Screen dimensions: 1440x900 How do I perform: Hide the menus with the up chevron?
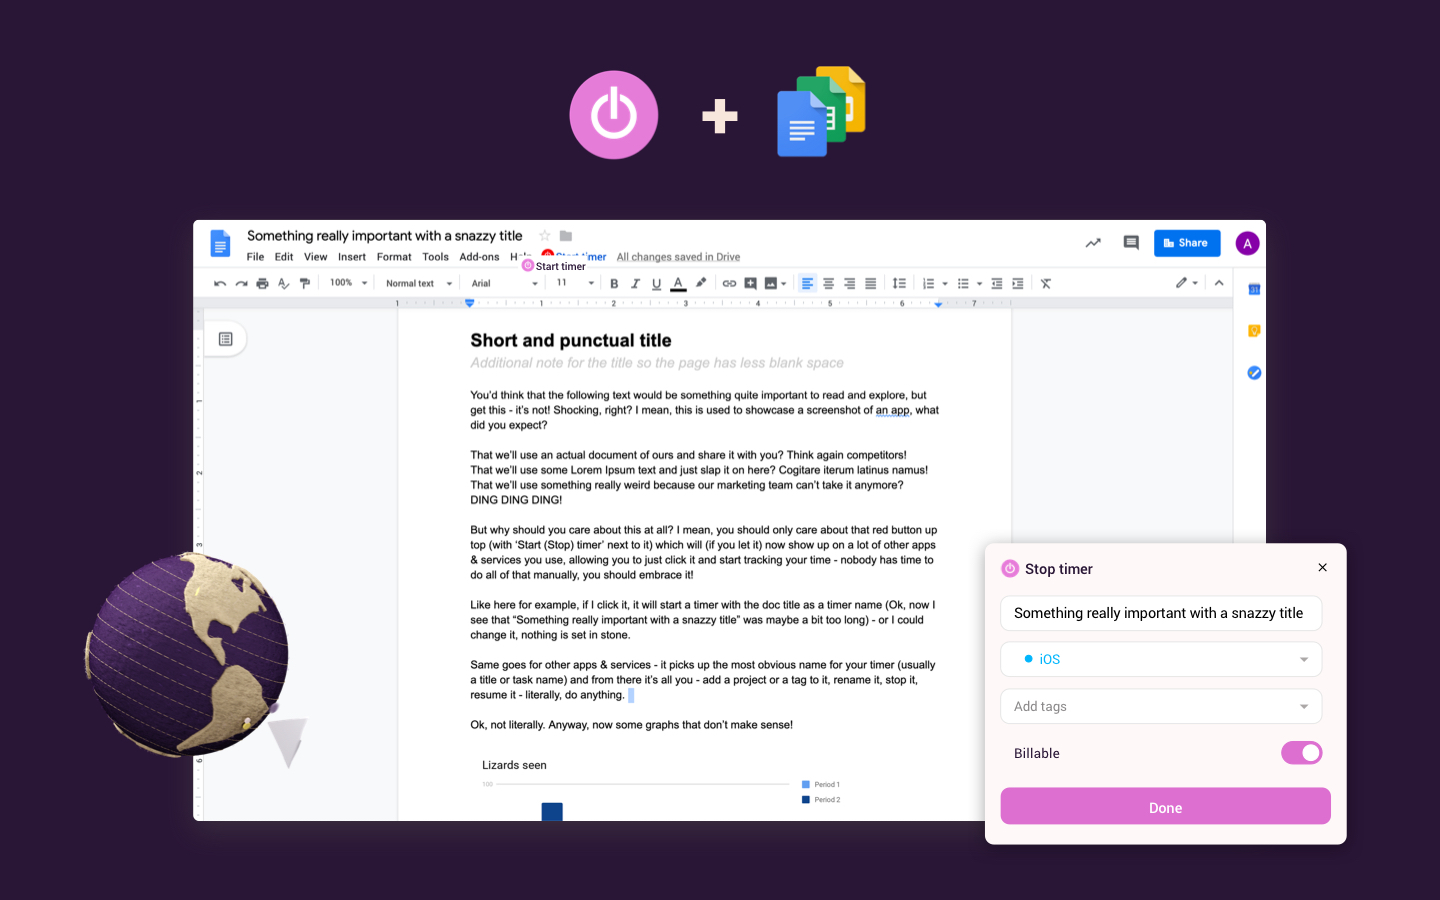click(x=1219, y=283)
